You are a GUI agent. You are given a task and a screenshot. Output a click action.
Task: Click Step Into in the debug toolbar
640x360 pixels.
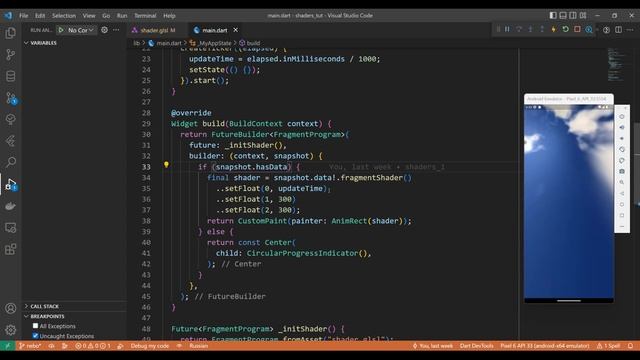click(530, 29)
